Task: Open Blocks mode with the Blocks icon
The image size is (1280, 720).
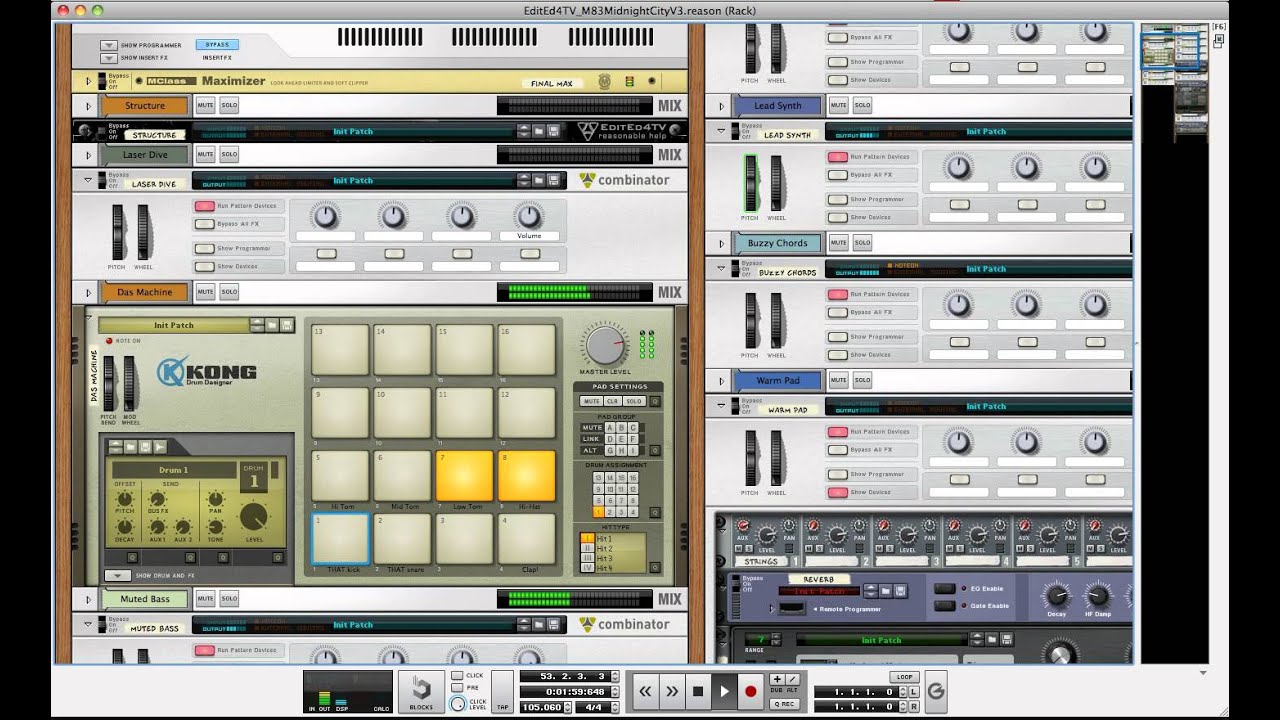Action: (421, 690)
